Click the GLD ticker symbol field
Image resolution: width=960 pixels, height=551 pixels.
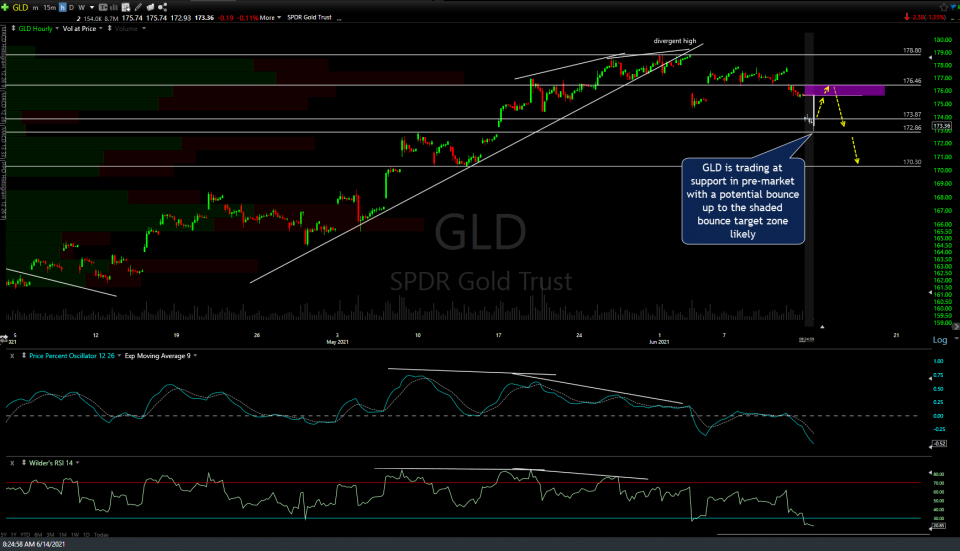(20, 7)
